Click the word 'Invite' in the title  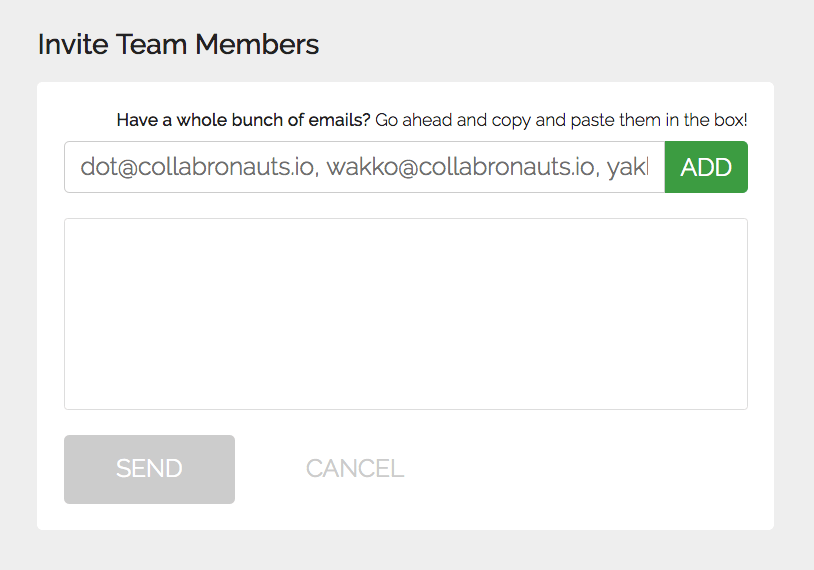73,44
